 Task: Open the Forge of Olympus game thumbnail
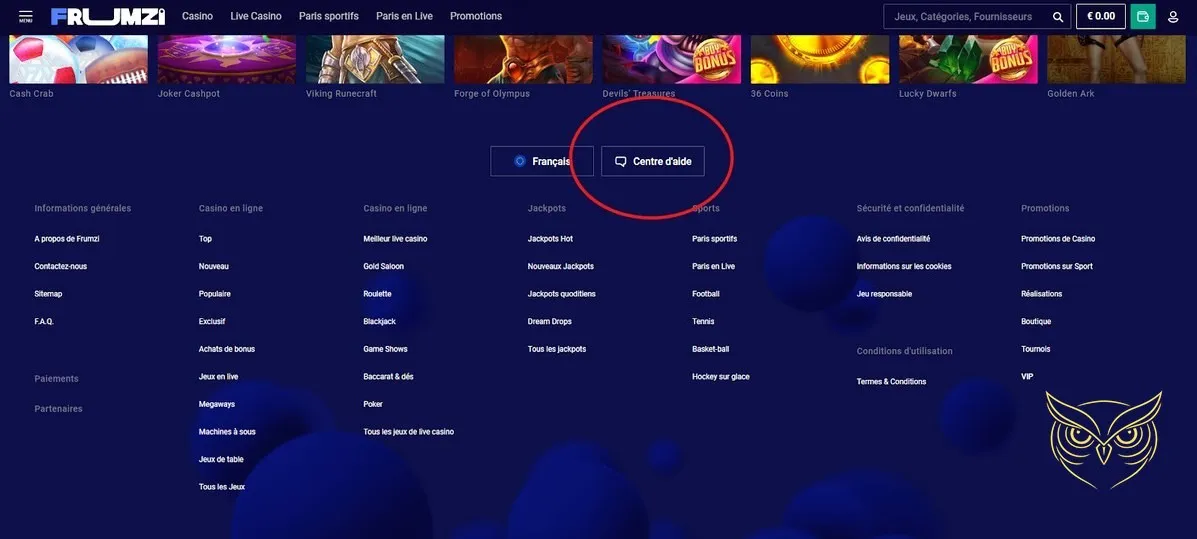pyautogui.click(x=523, y=60)
